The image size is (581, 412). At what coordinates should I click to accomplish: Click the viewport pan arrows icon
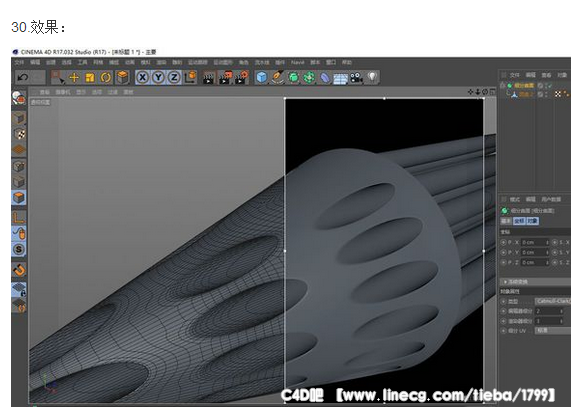click(470, 92)
